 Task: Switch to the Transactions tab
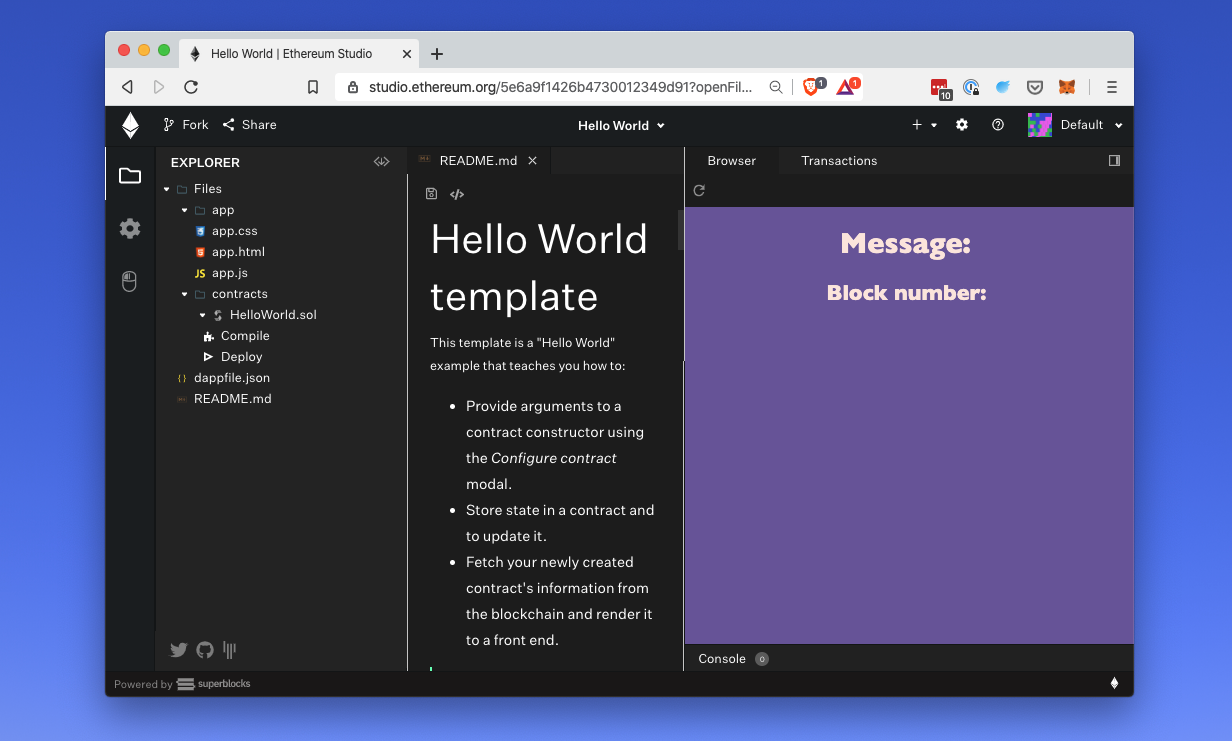pyautogui.click(x=838, y=161)
